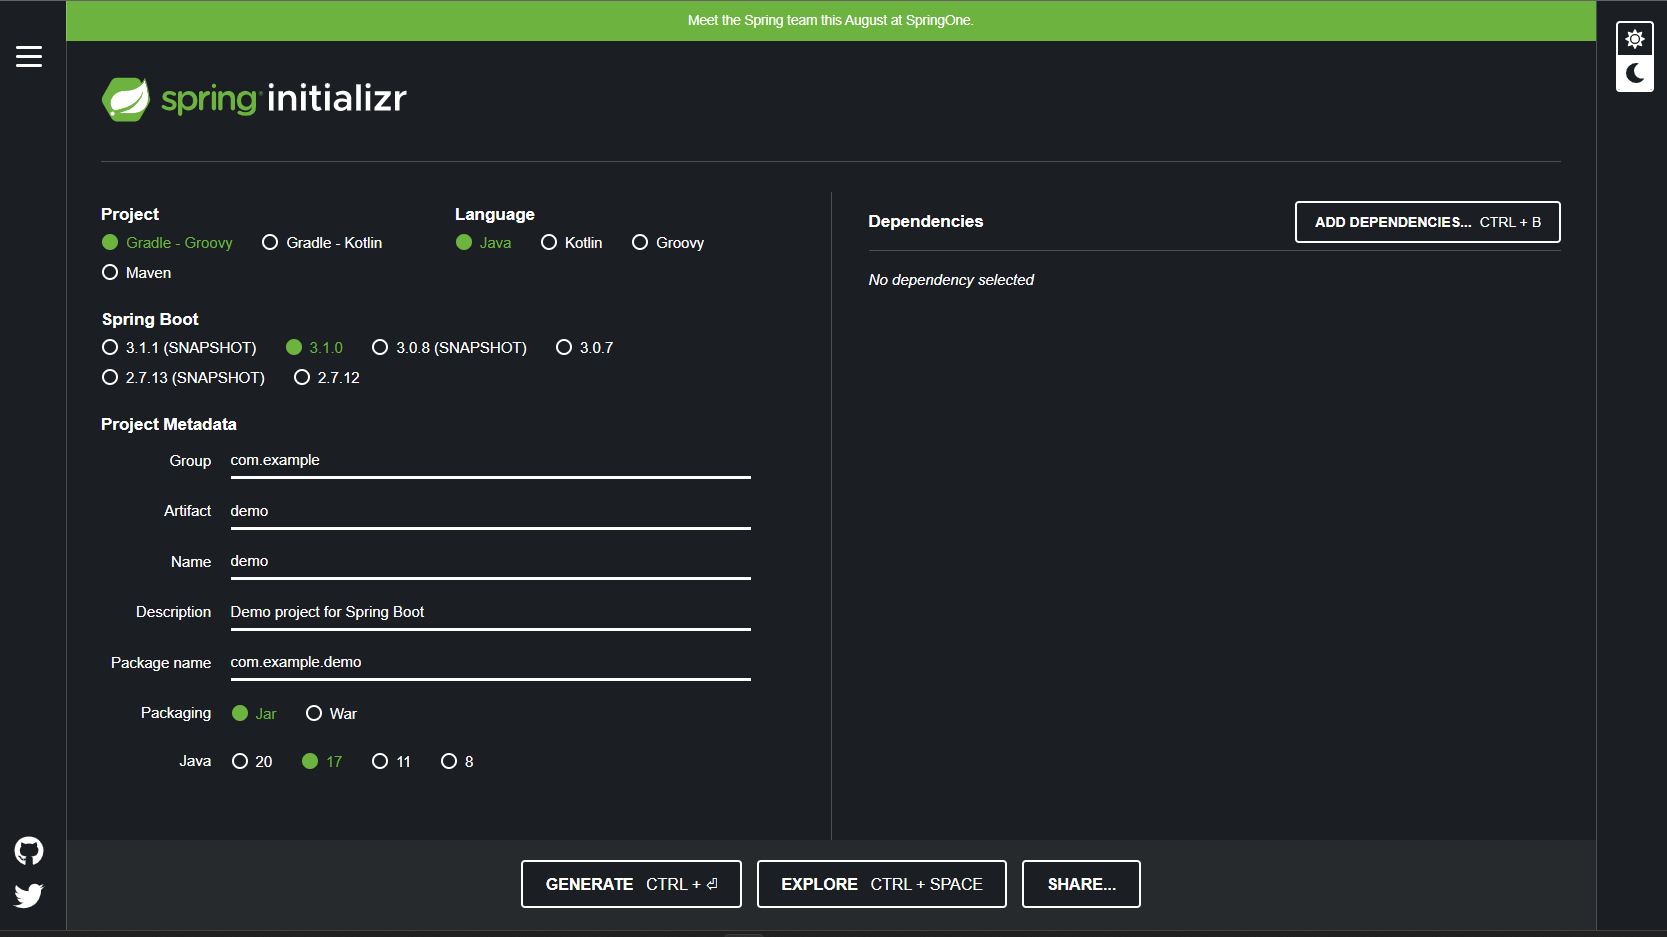
Task: Edit the Name field
Action: click(490, 562)
